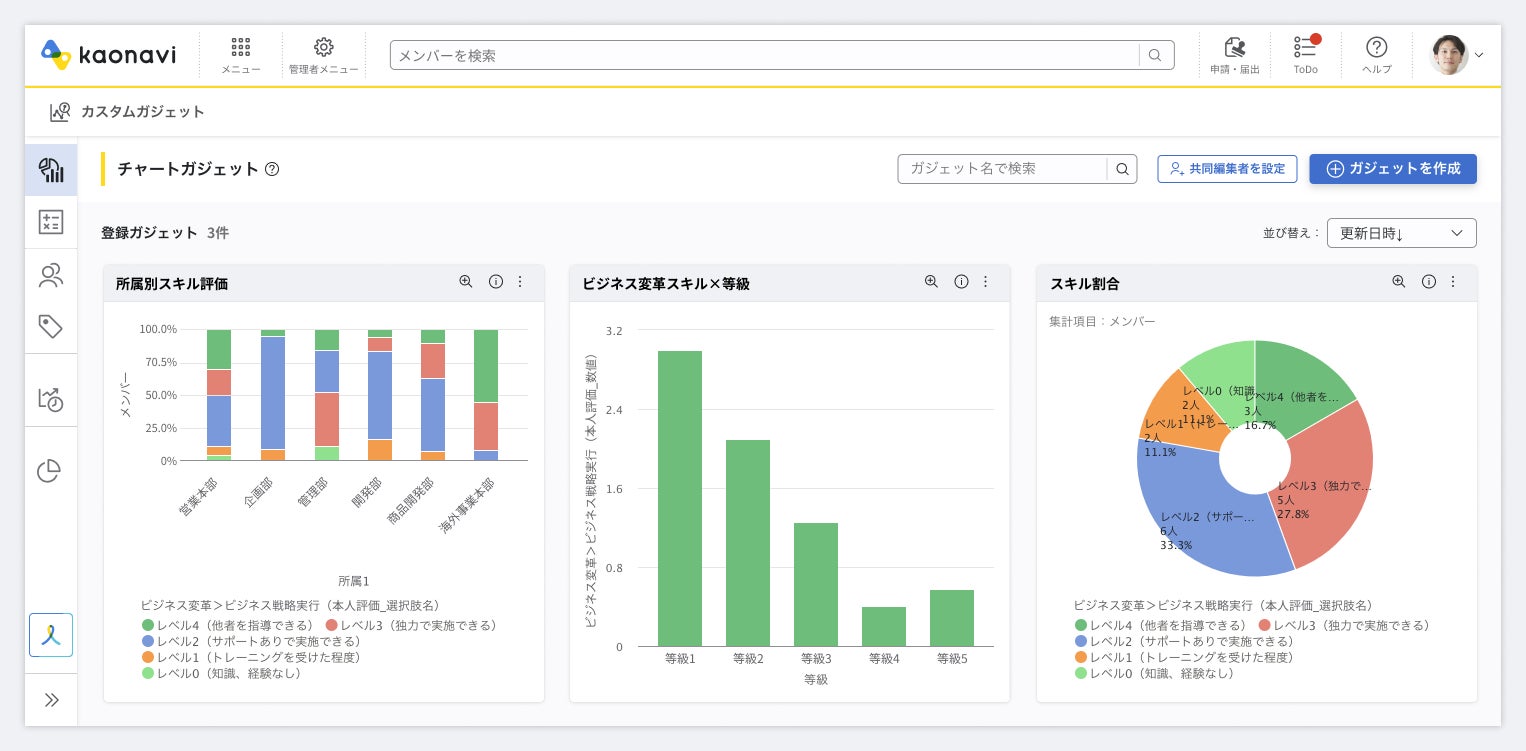Screen dimensions: 1526x751
Task: Click the 営業本部 stacked bar
Action: pyautogui.click(x=219, y=395)
